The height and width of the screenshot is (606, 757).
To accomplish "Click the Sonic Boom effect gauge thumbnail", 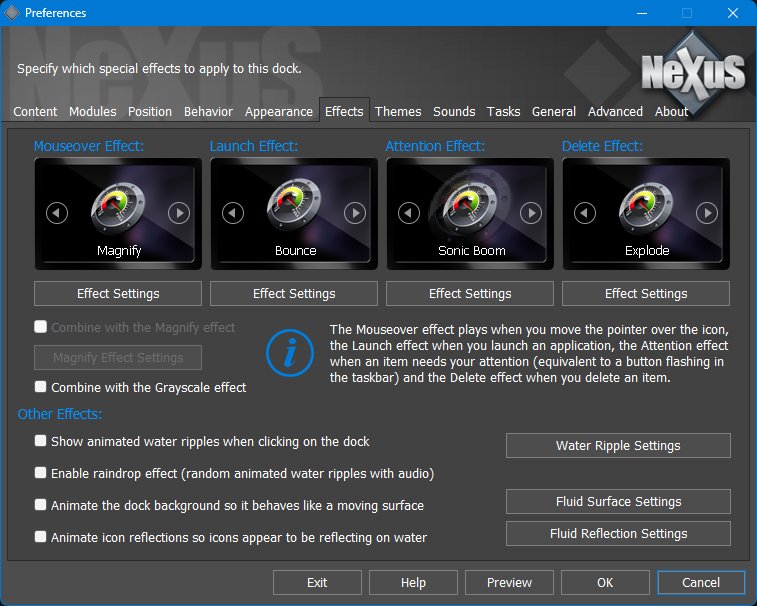I will click(x=470, y=208).
